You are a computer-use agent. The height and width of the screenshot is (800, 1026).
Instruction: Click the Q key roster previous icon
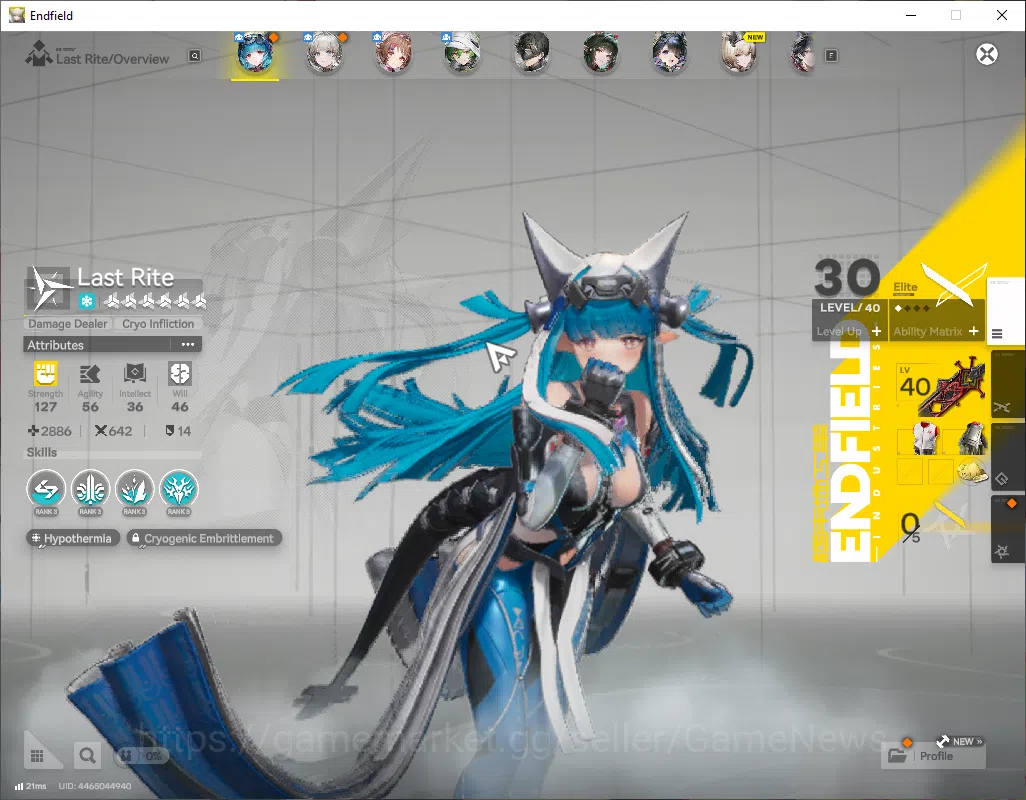tap(194, 56)
